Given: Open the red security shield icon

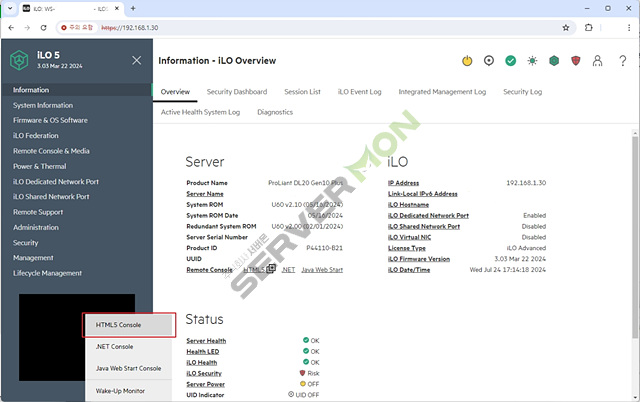Looking at the screenshot, I should (x=576, y=61).
